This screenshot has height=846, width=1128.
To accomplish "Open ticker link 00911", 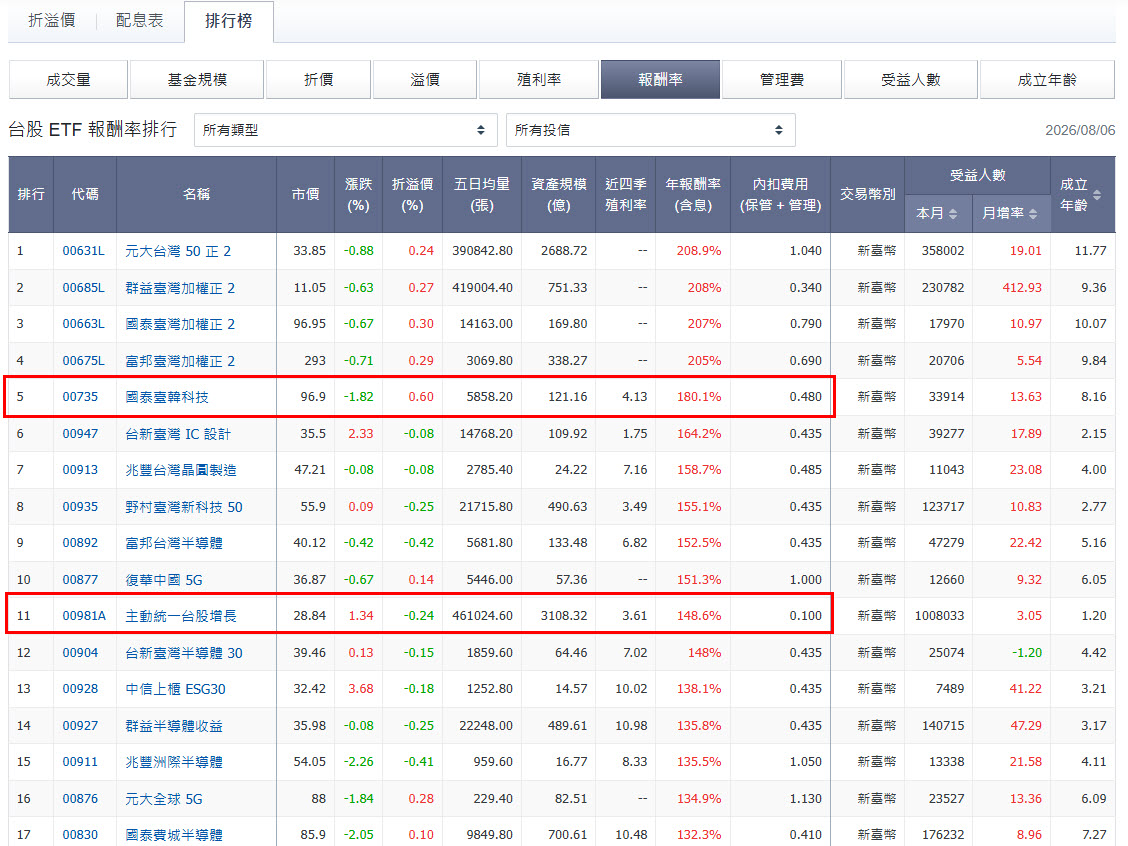I will click(80, 761).
